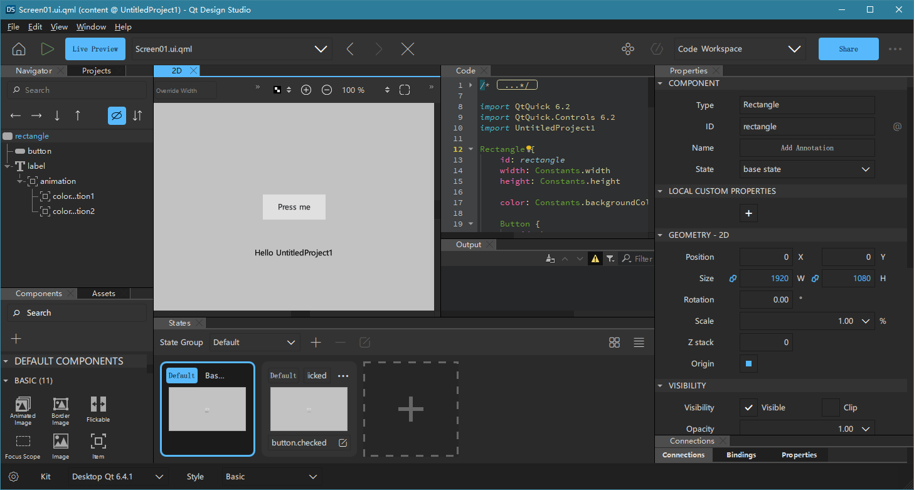
Task: Open the Edit menu
Action: (x=35, y=27)
